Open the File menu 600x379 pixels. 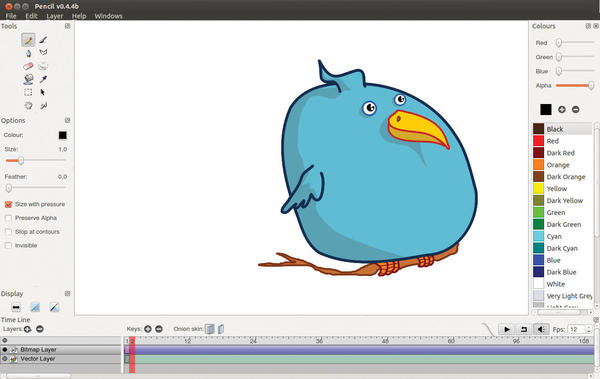pos(11,16)
